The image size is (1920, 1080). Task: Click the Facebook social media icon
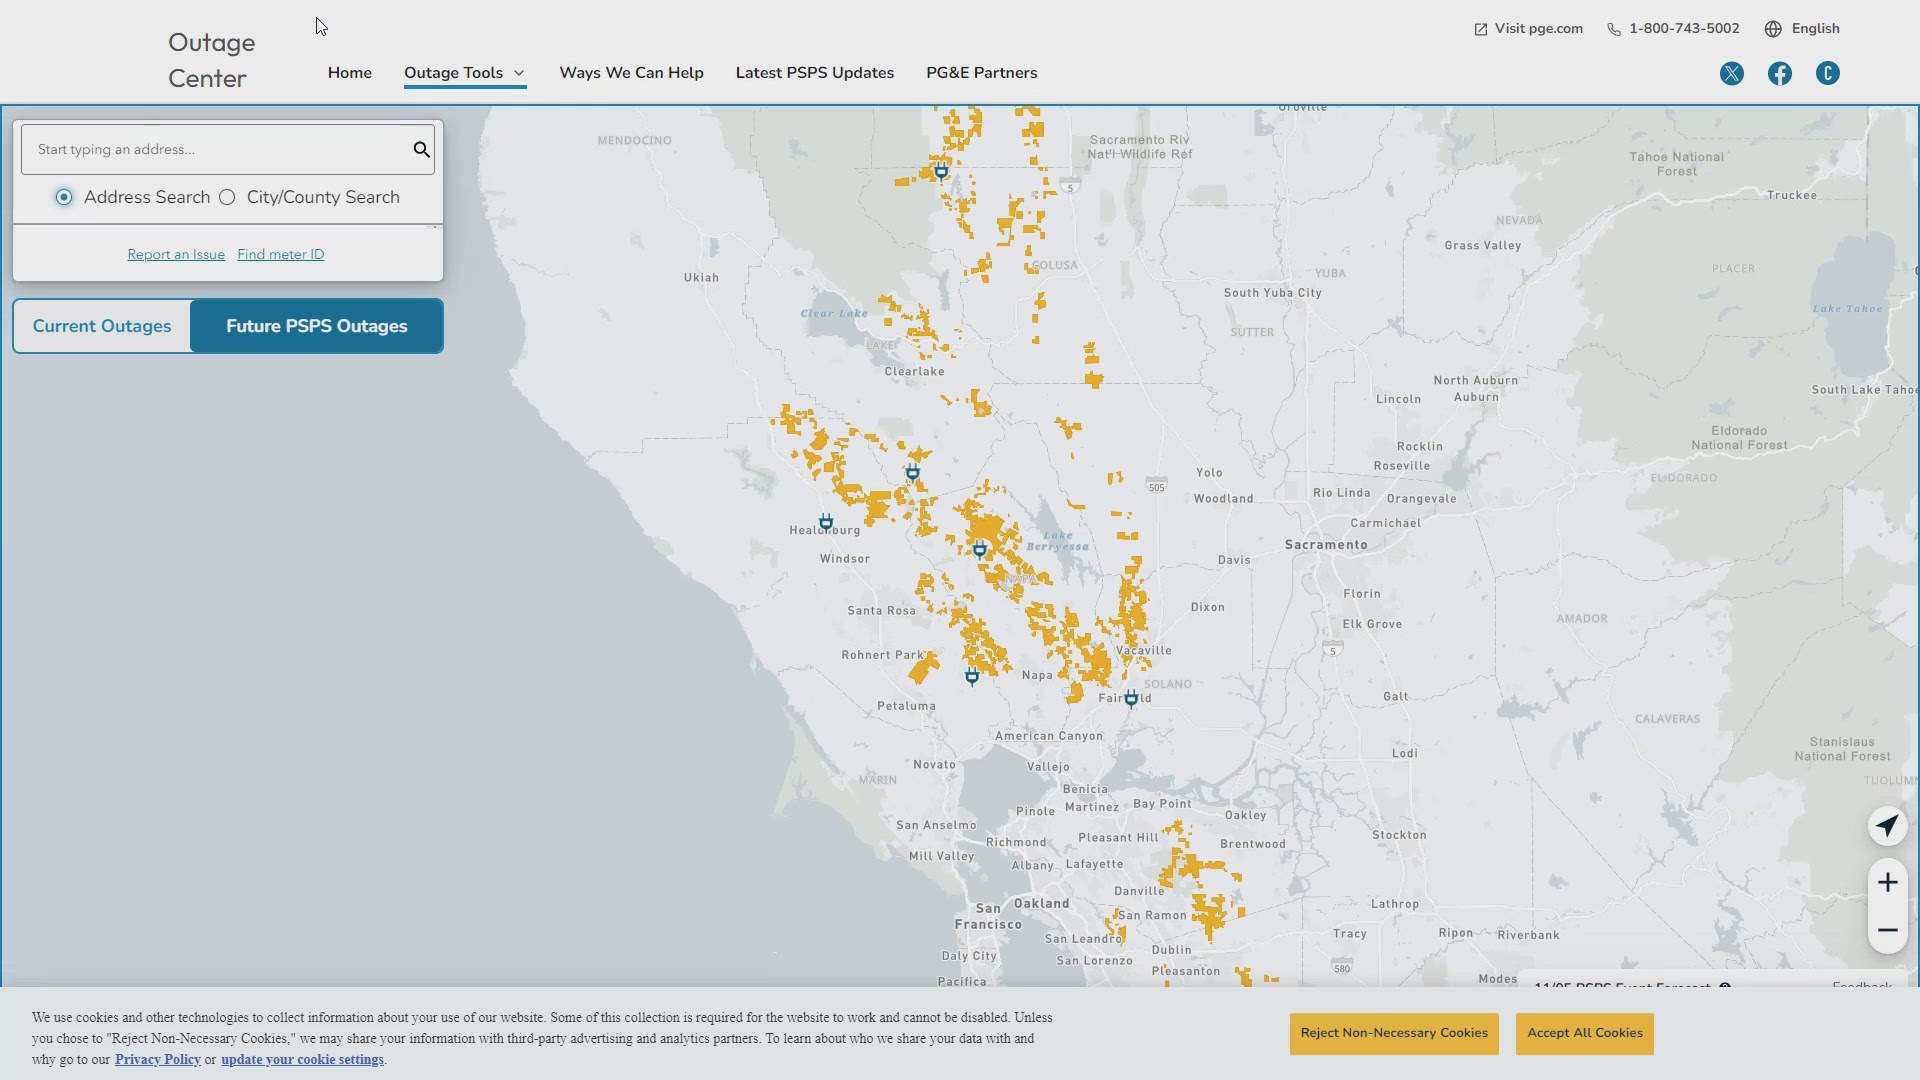[1779, 71]
